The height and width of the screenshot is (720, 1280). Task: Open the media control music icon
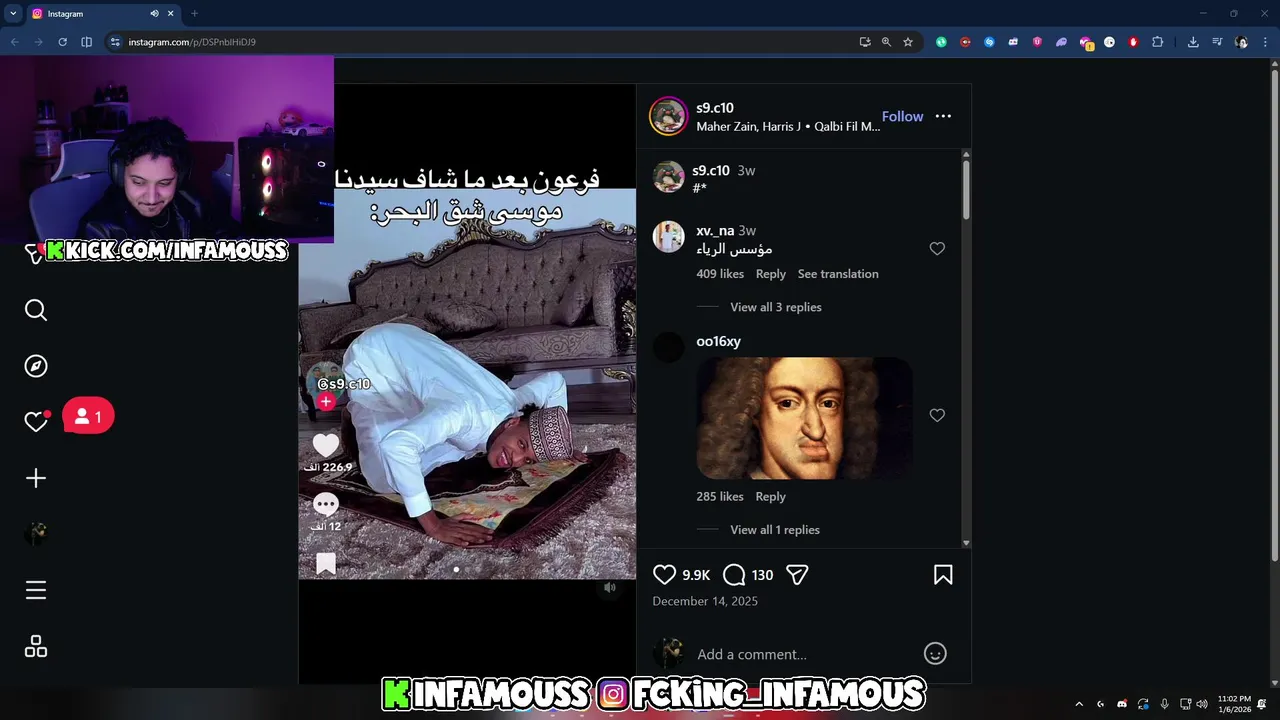coord(1217,42)
